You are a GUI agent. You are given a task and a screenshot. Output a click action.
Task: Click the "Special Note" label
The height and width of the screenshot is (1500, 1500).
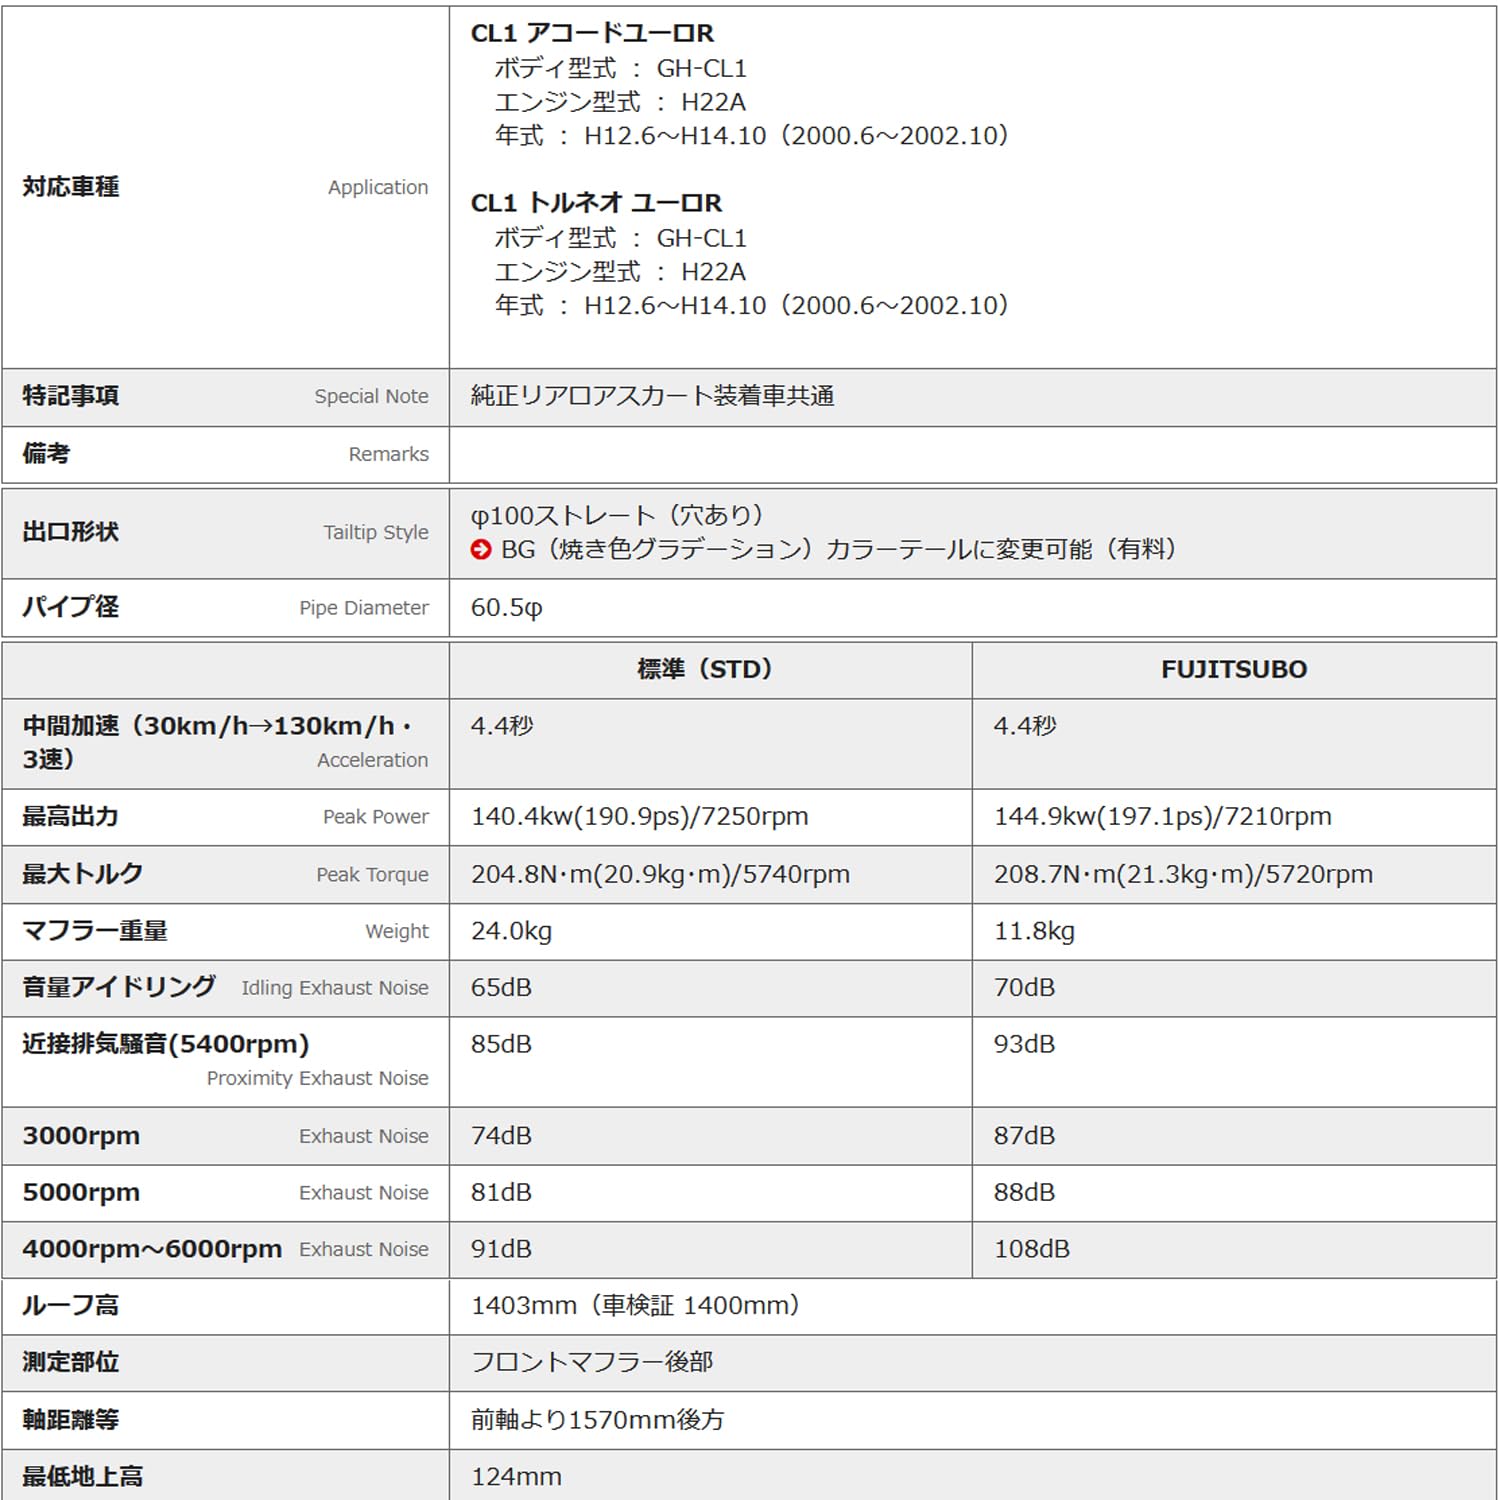(372, 396)
